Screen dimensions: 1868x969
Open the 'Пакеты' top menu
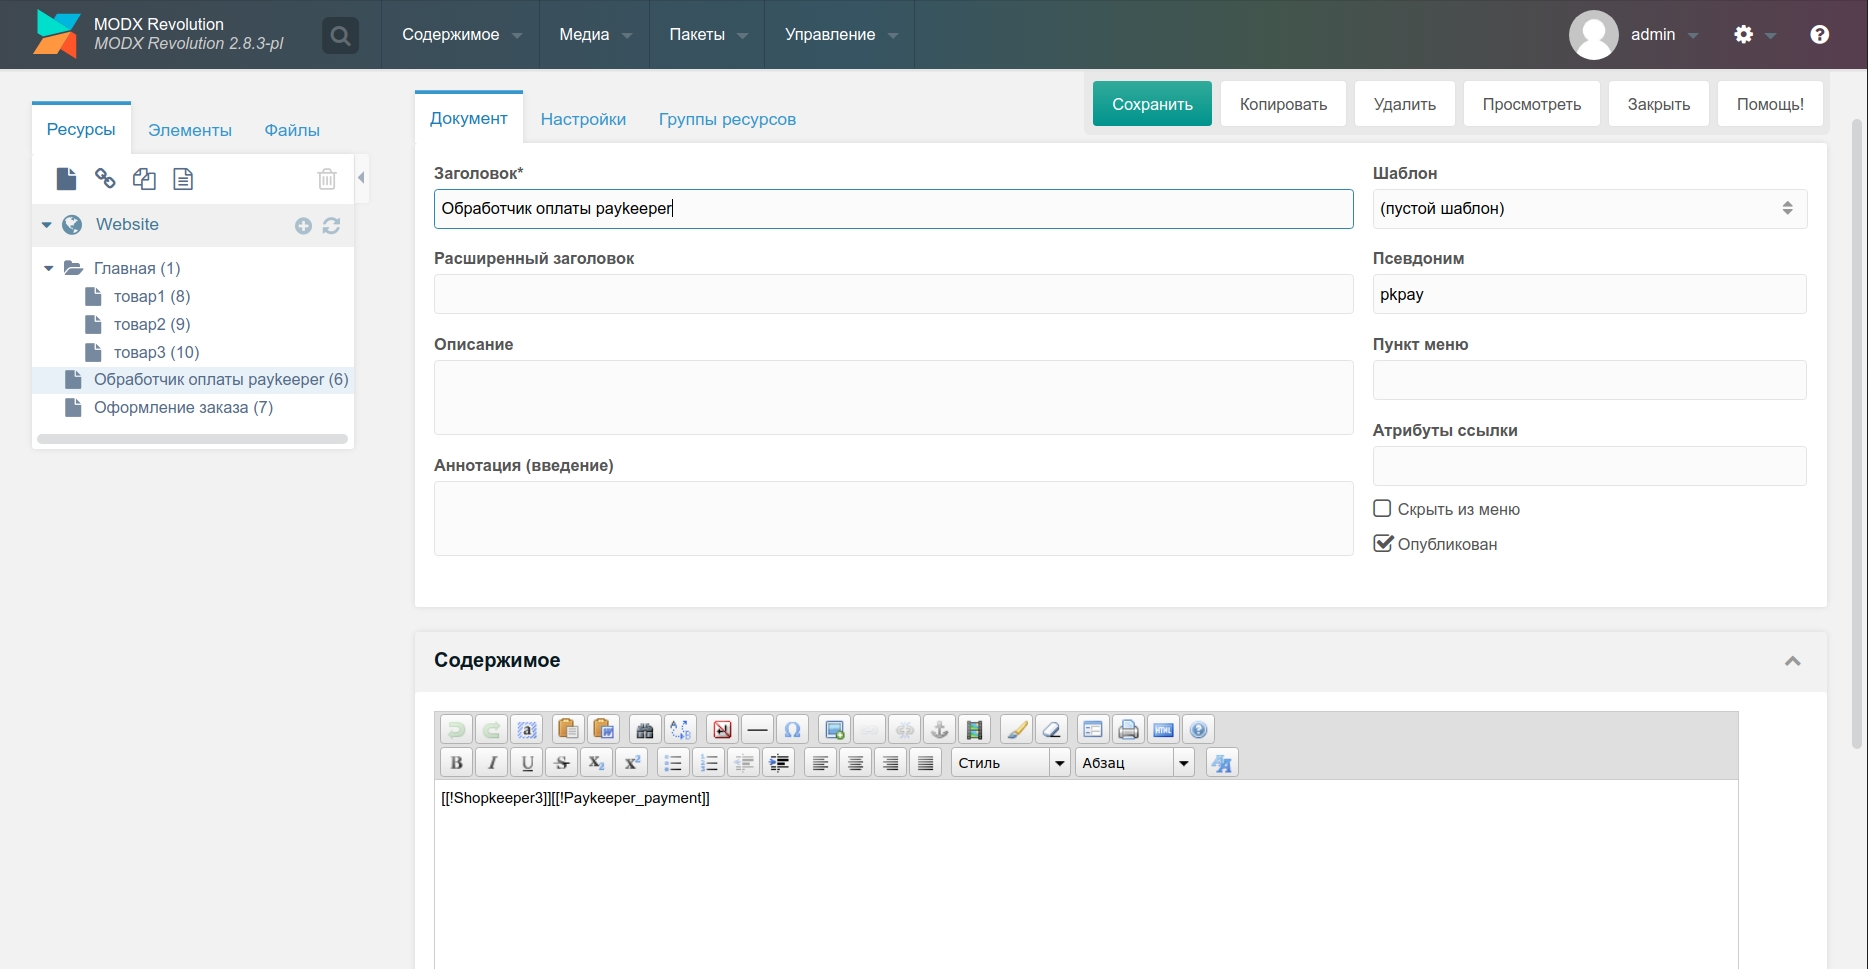click(707, 35)
